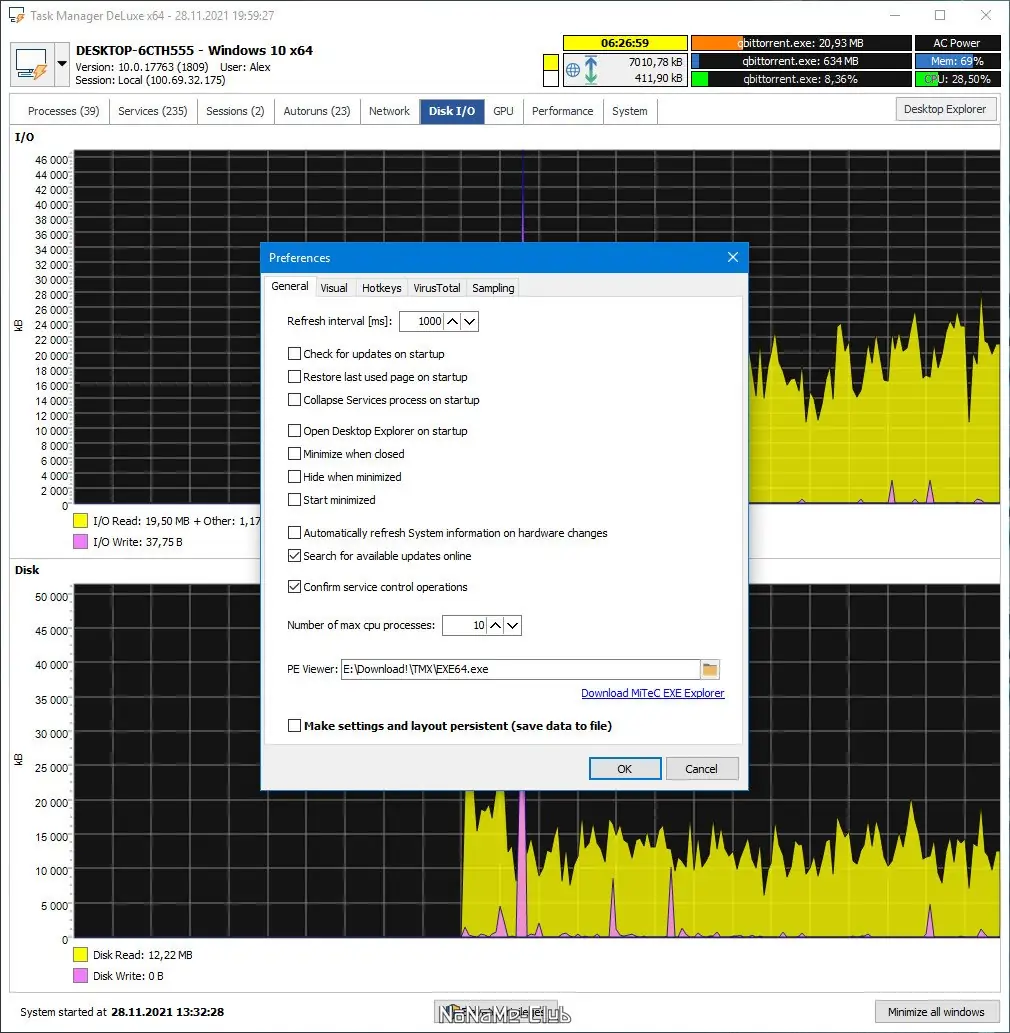The width and height of the screenshot is (1010, 1033).
Task: Click the yellow I/O Read legend swatch
Action: (80, 521)
